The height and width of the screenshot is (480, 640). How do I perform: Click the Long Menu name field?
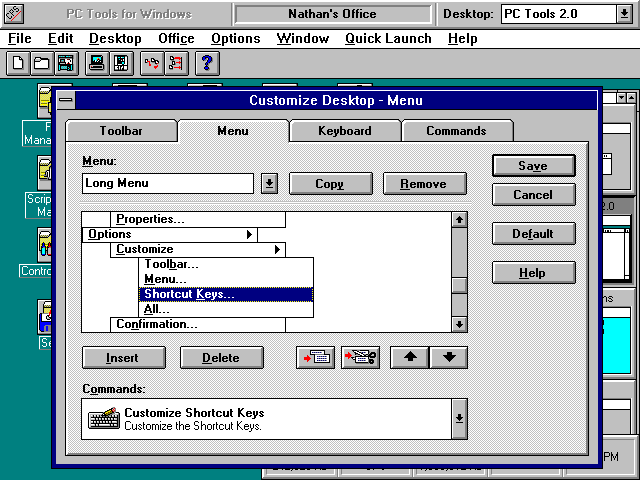tap(168, 184)
